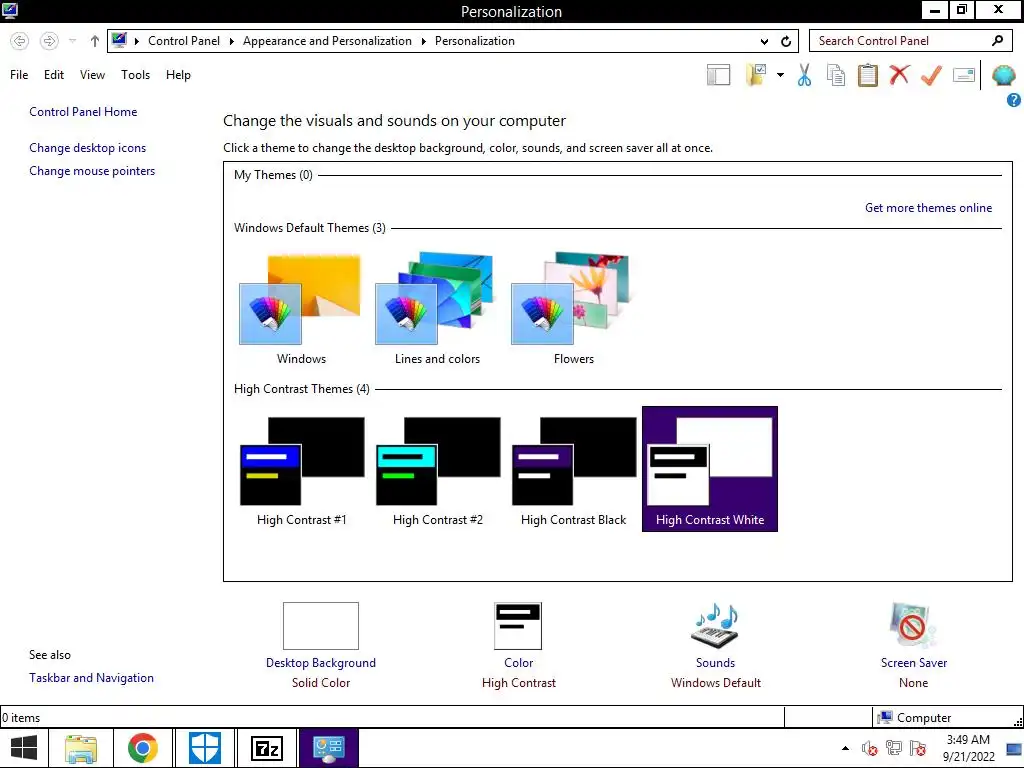Click Appearance and Personalization breadcrumb

[x=327, y=40]
